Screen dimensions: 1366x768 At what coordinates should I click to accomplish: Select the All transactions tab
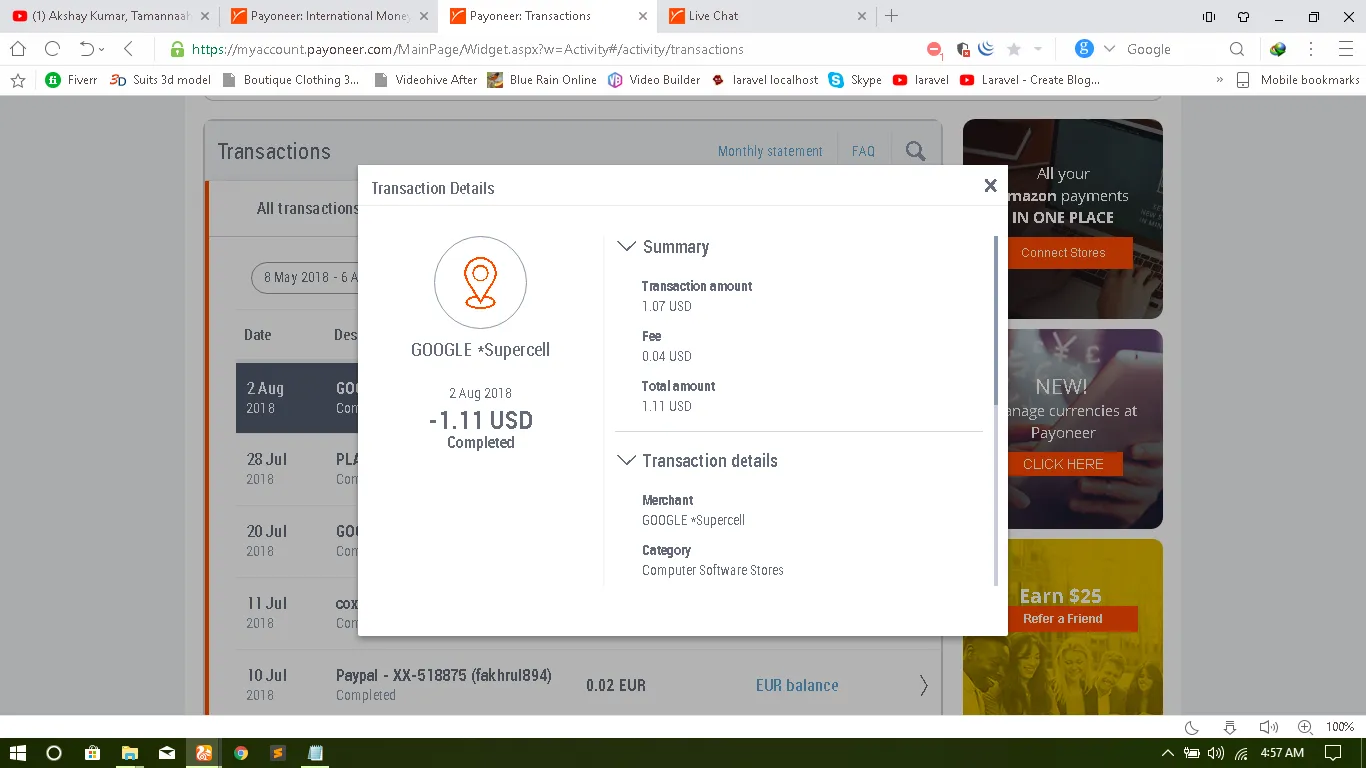click(307, 208)
